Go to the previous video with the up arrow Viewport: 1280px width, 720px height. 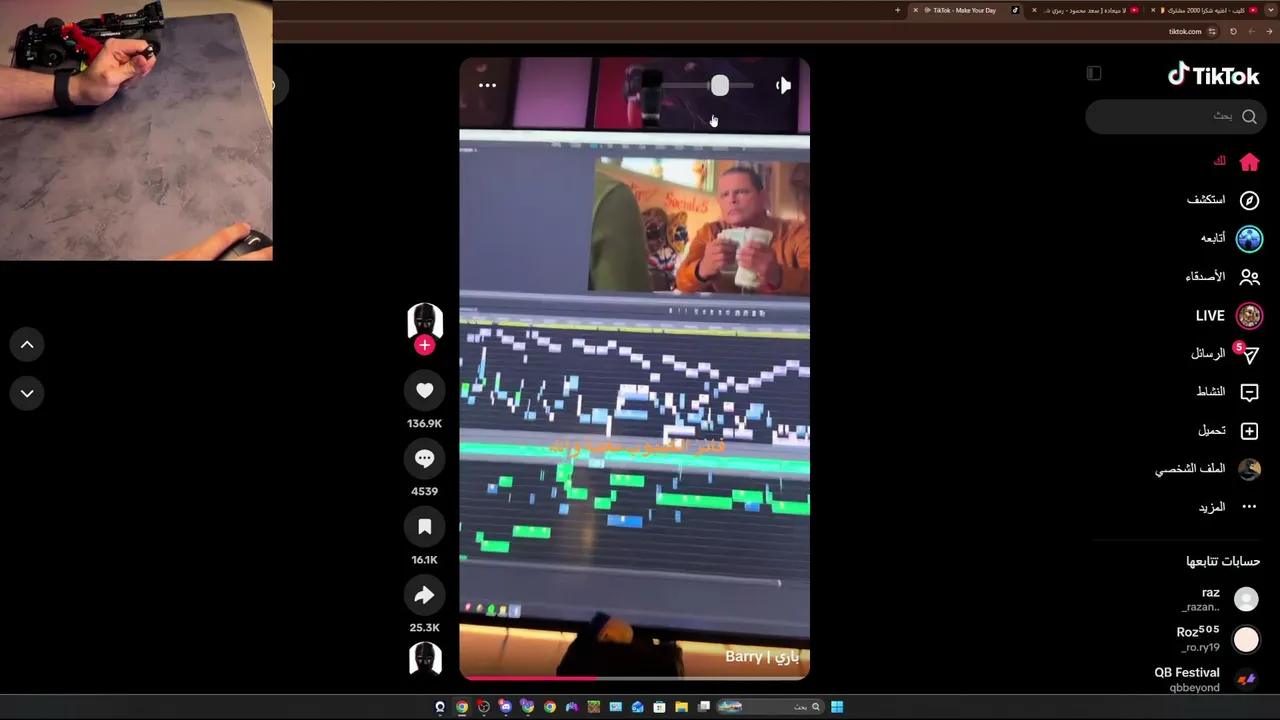(27, 345)
